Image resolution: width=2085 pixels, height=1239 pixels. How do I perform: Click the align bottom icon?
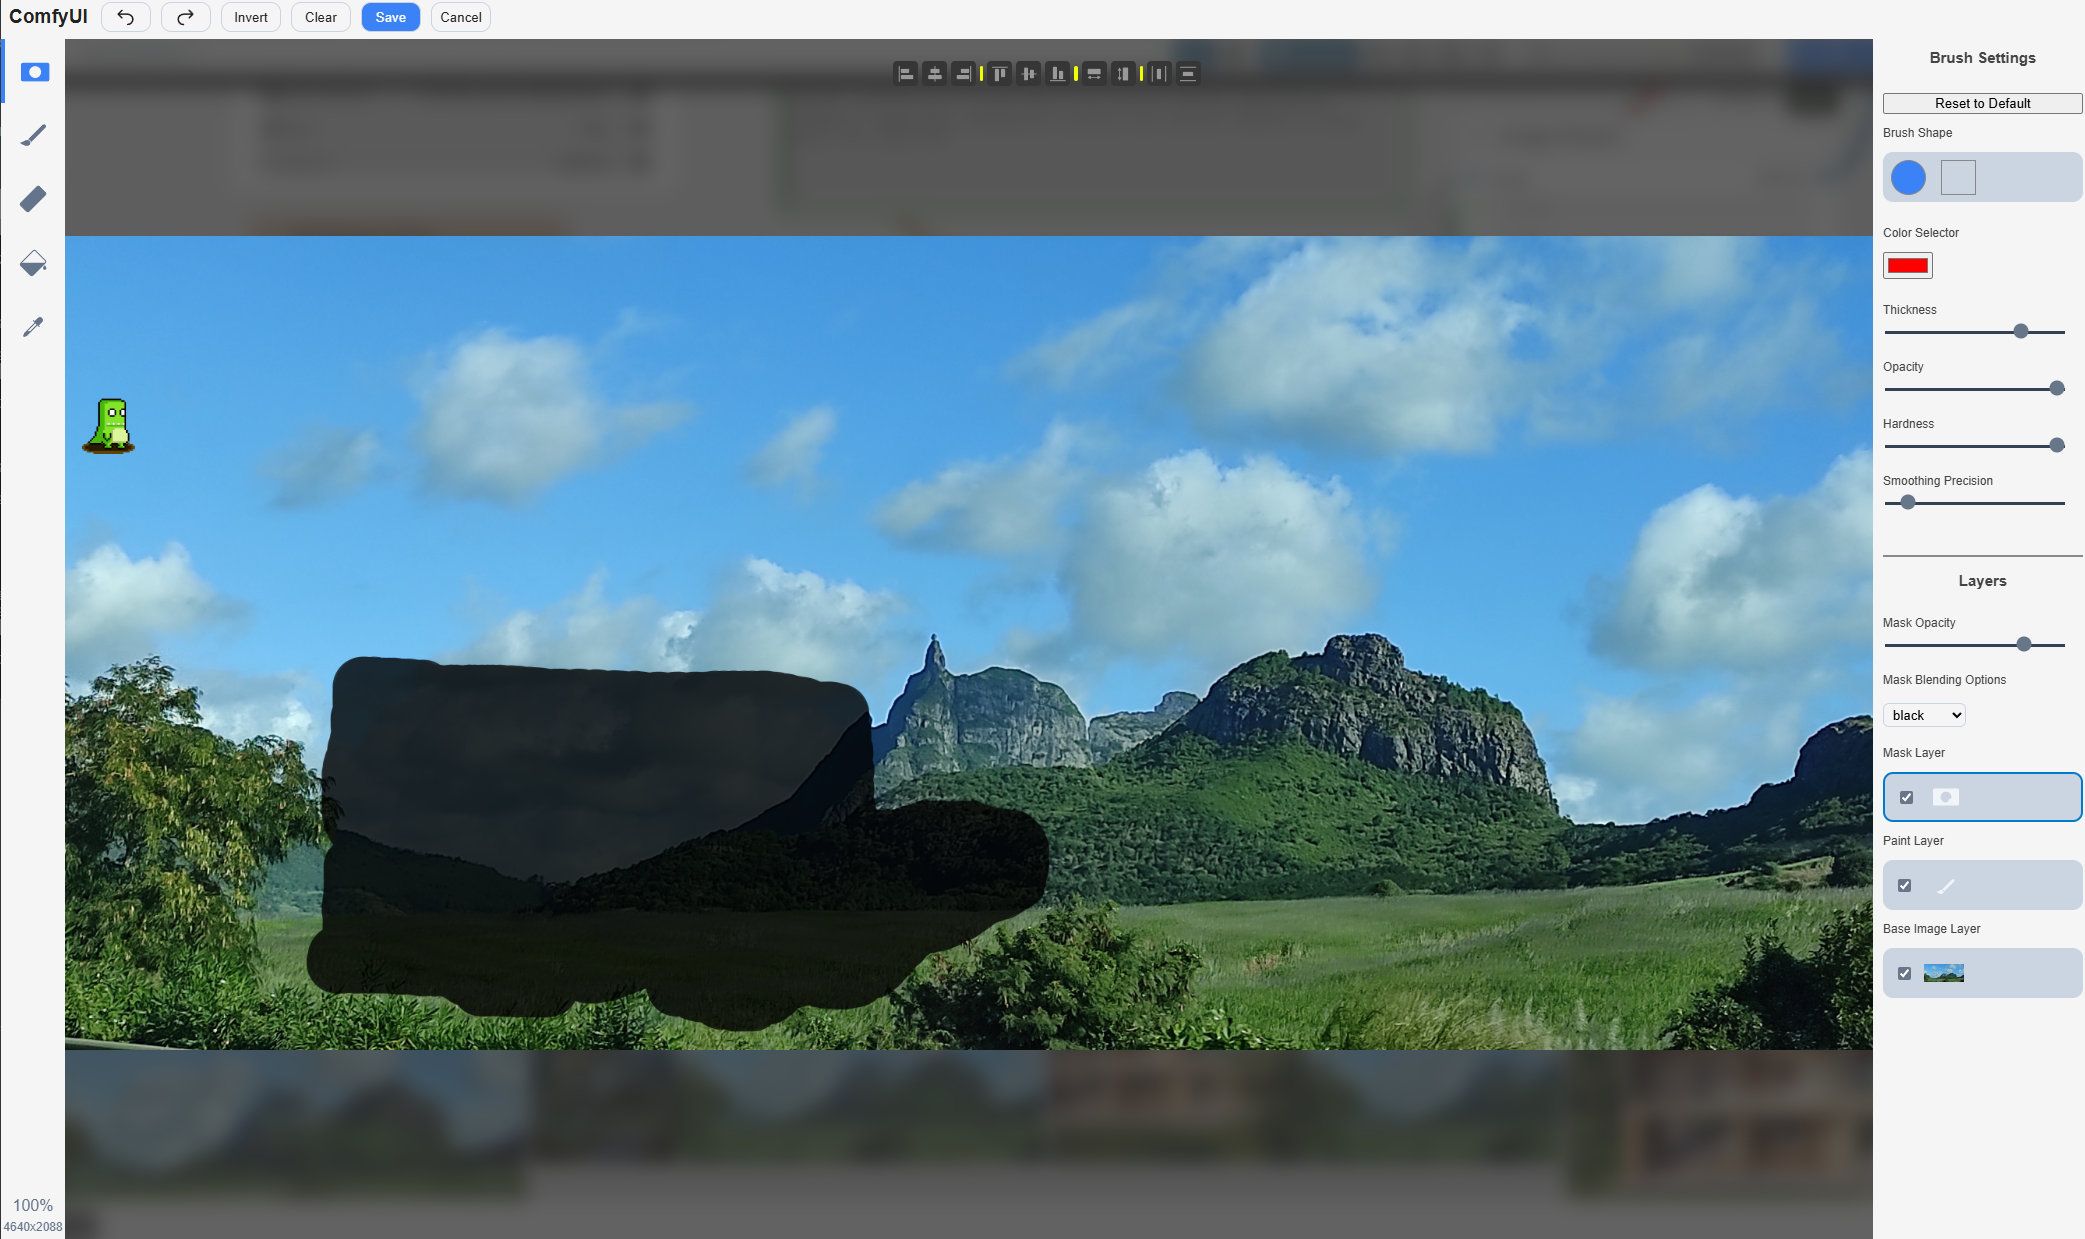(x=1058, y=73)
